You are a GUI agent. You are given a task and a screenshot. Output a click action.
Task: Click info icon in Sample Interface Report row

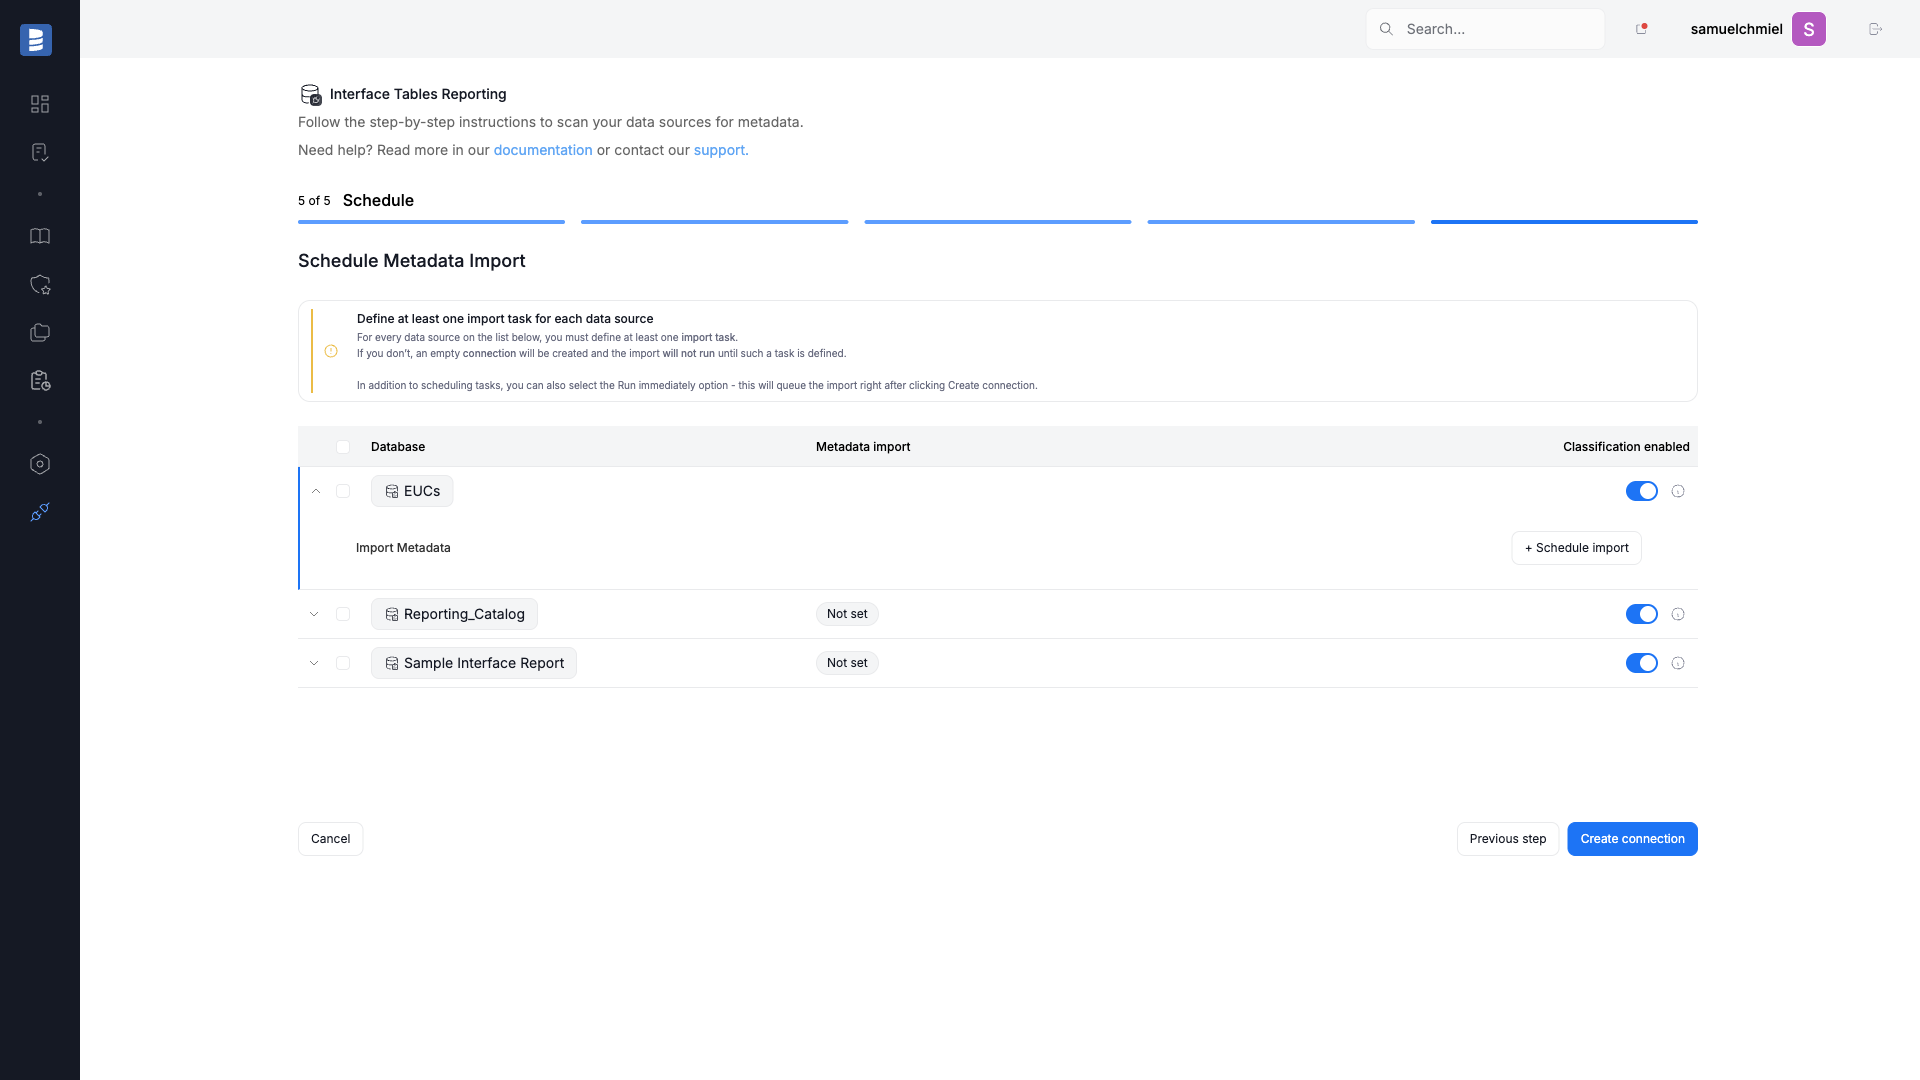point(1678,663)
